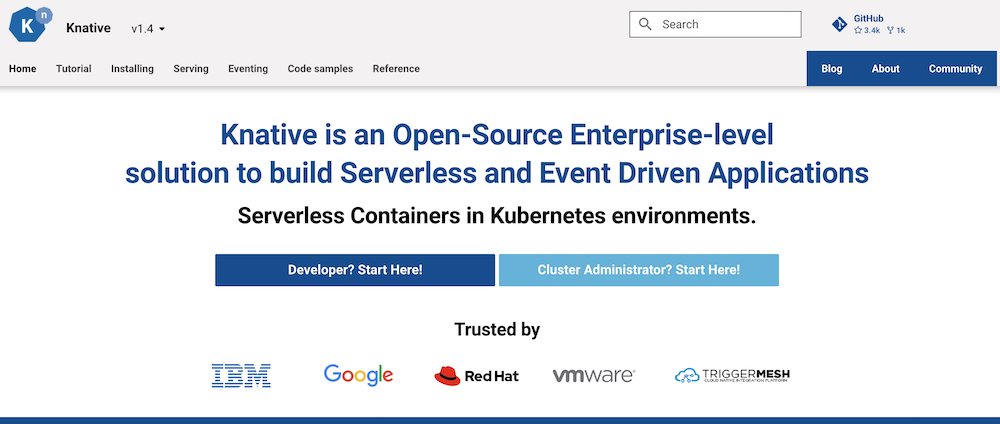
Task: Open the v1.4 version dropdown
Action: (x=148, y=29)
